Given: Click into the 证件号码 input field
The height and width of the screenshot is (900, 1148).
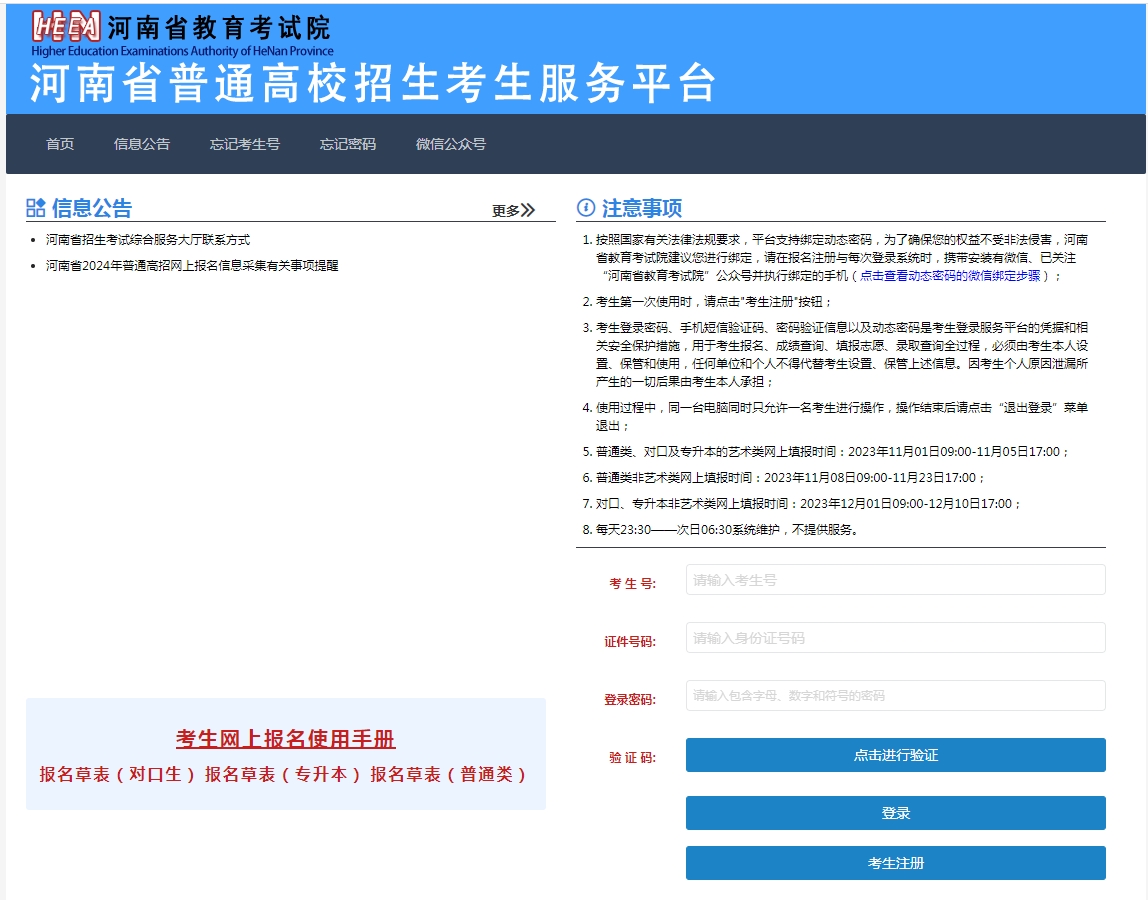Looking at the screenshot, I should [x=895, y=638].
